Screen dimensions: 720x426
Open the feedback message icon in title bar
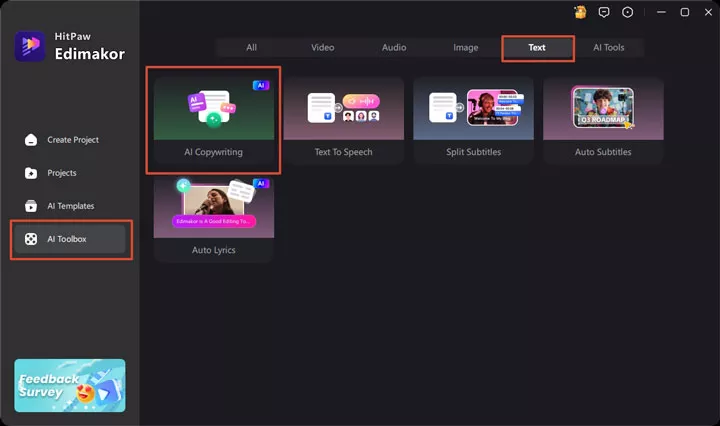604,12
